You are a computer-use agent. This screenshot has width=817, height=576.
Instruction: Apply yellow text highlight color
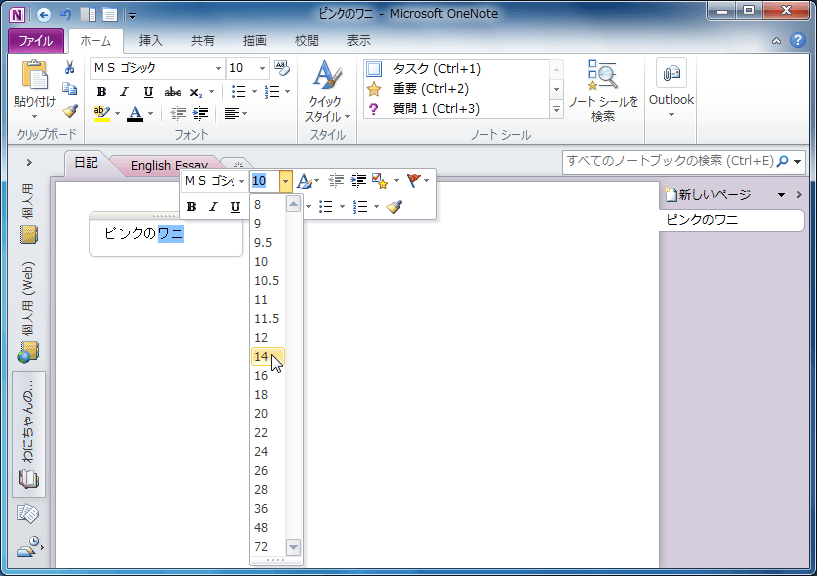coord(102,113)
